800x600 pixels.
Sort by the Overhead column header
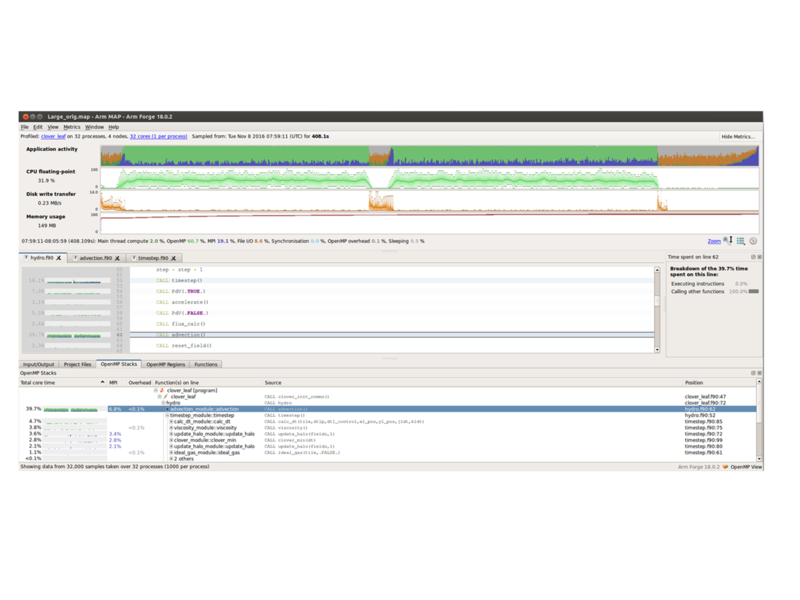[140, 383]
